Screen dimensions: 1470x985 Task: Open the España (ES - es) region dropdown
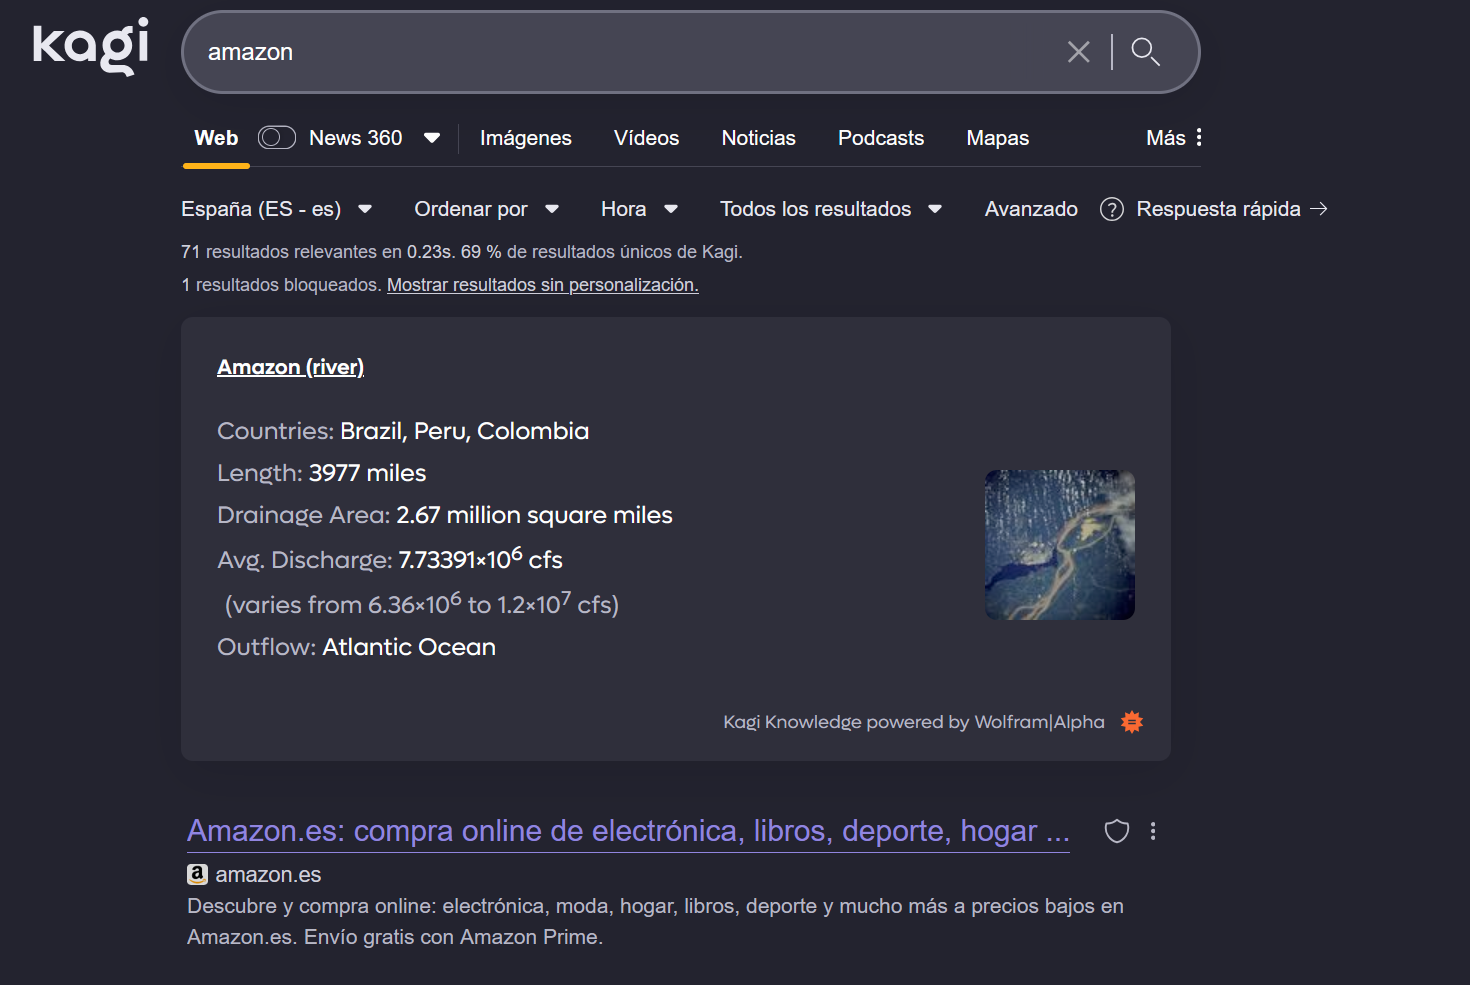(x=276, y=209)
